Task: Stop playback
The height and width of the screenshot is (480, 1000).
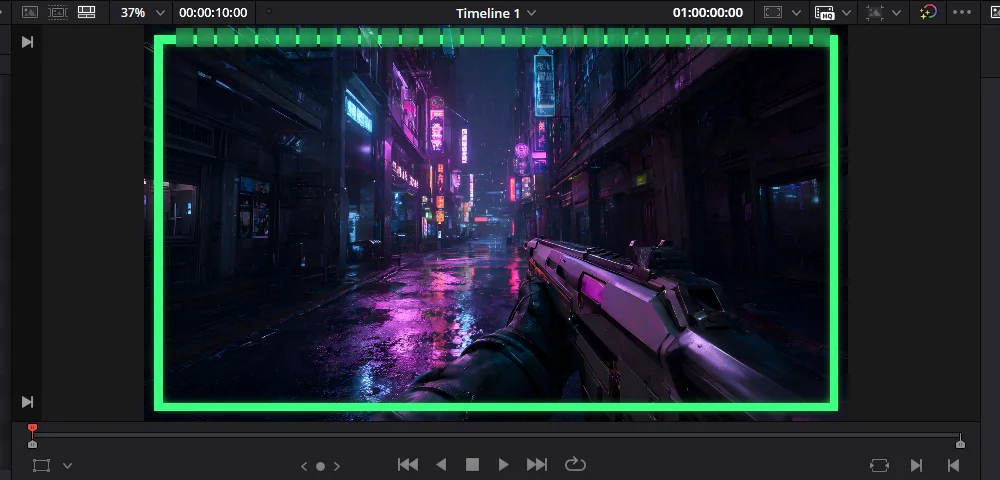Action: 472,465
